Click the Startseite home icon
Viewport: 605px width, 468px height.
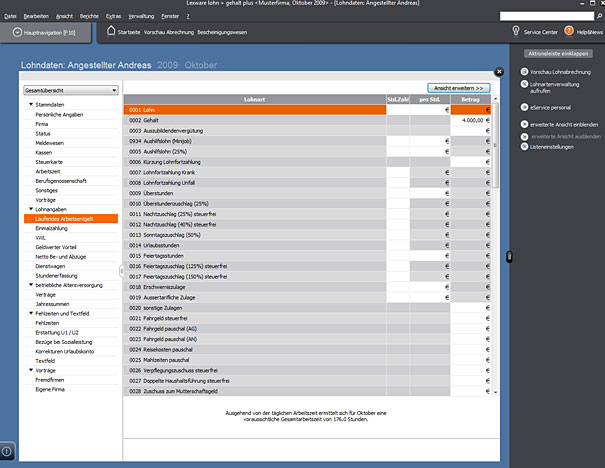click(110, 32)
